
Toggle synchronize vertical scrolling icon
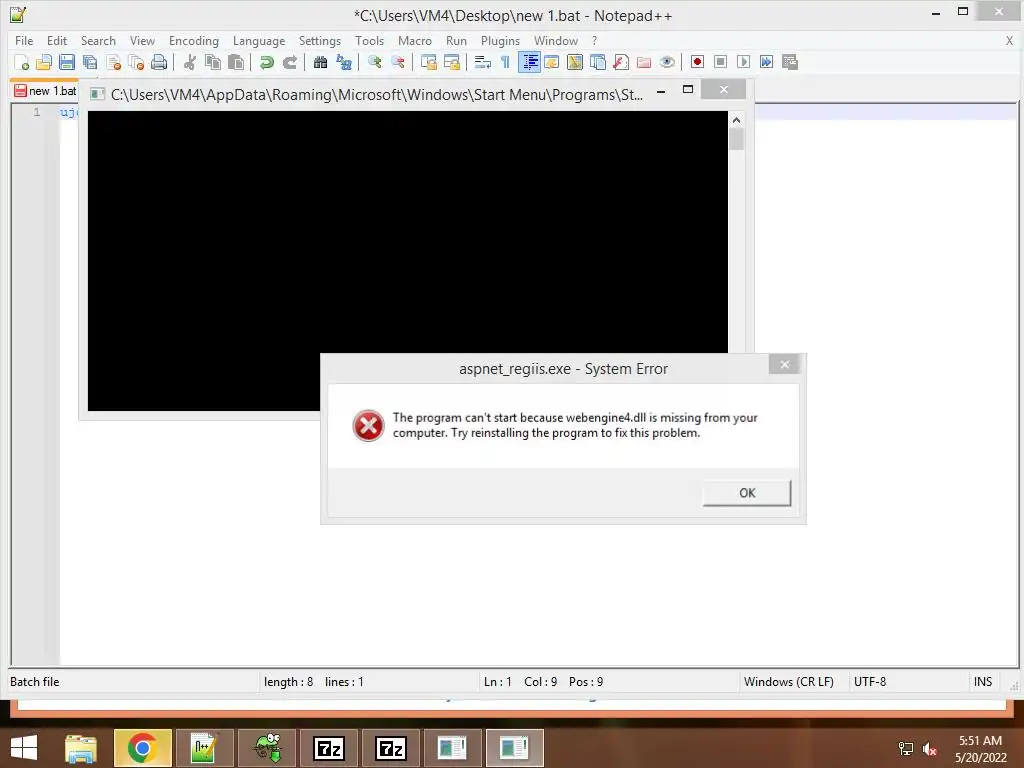tap(428, 62)
